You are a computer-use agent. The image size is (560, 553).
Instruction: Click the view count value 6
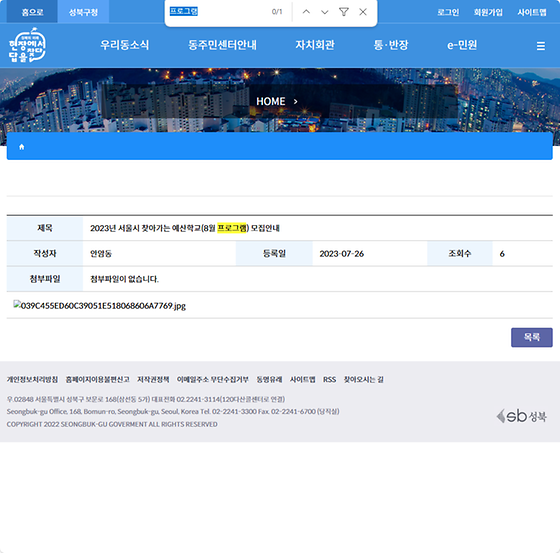pyautogui.click(x=502, y=254)
